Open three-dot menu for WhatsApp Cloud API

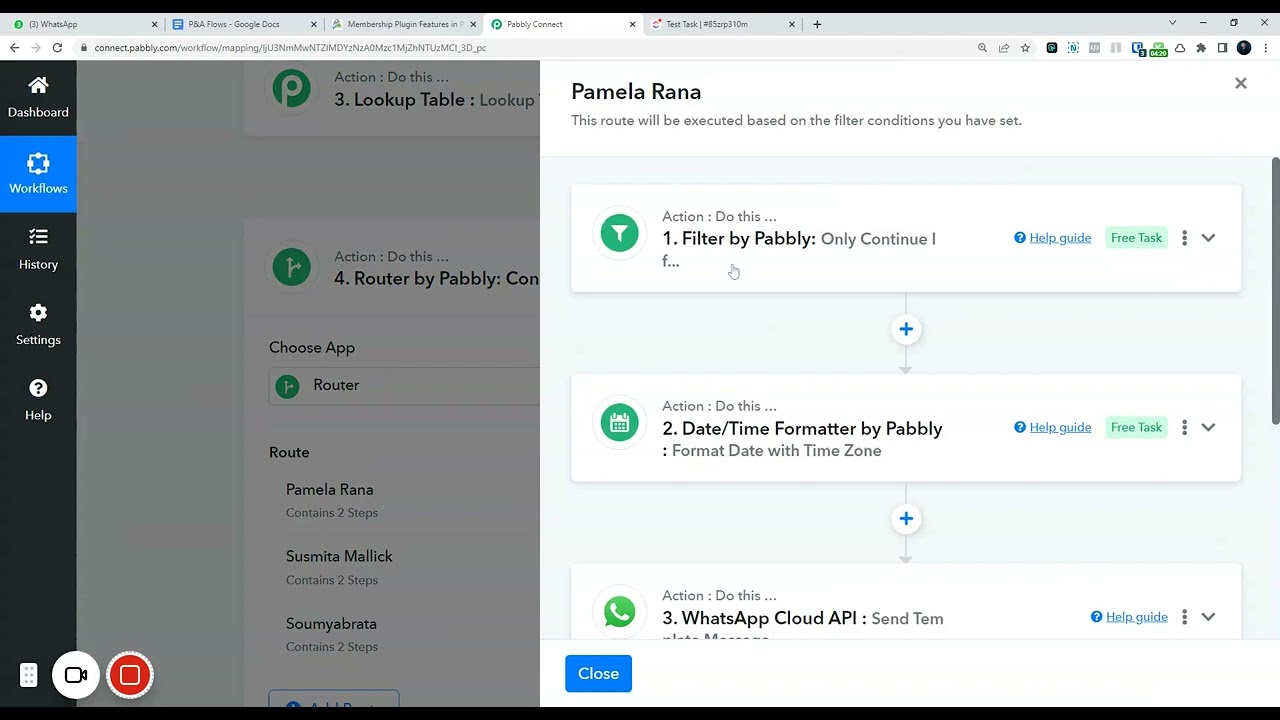tap(1184, 617)
